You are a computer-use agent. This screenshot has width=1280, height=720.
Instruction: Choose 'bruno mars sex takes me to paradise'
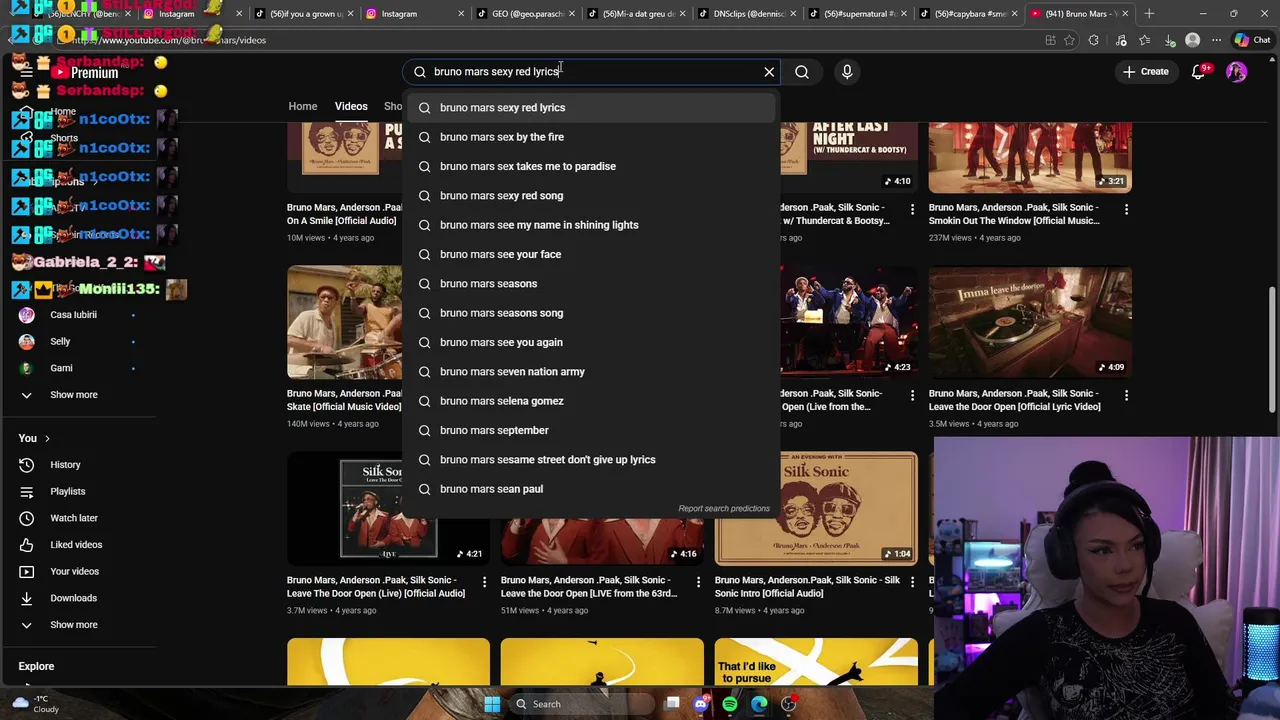[x=591, y=166]
